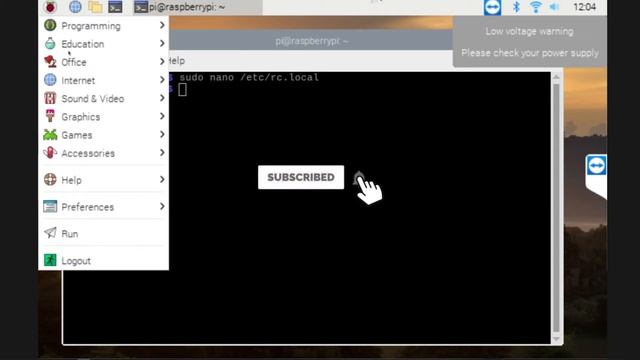Open the Graphics menu category

[104, 117]
